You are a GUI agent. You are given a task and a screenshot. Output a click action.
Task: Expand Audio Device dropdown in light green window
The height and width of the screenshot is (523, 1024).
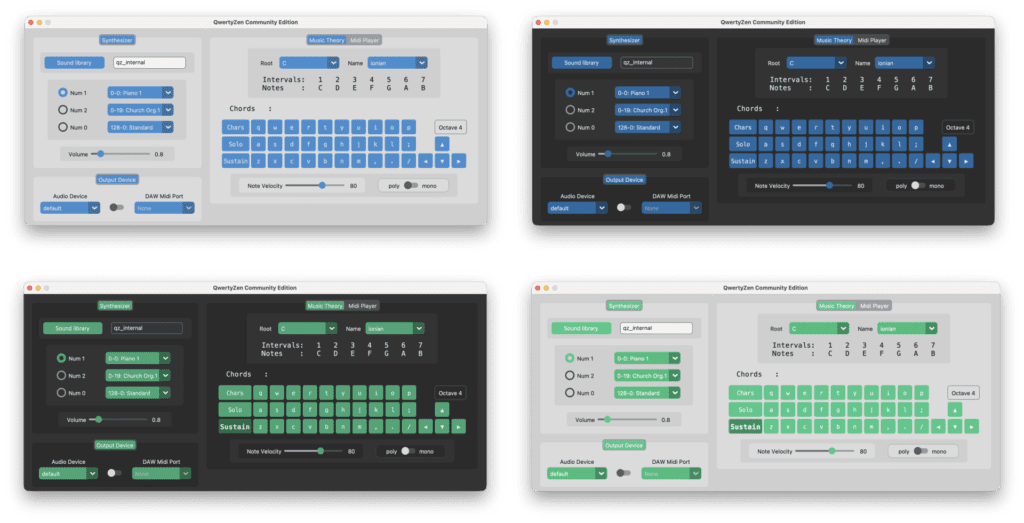tap(576, 473)
